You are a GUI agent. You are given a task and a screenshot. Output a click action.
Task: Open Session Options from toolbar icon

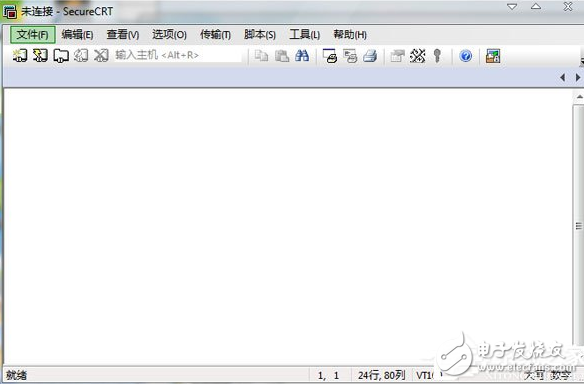[397, 56]
